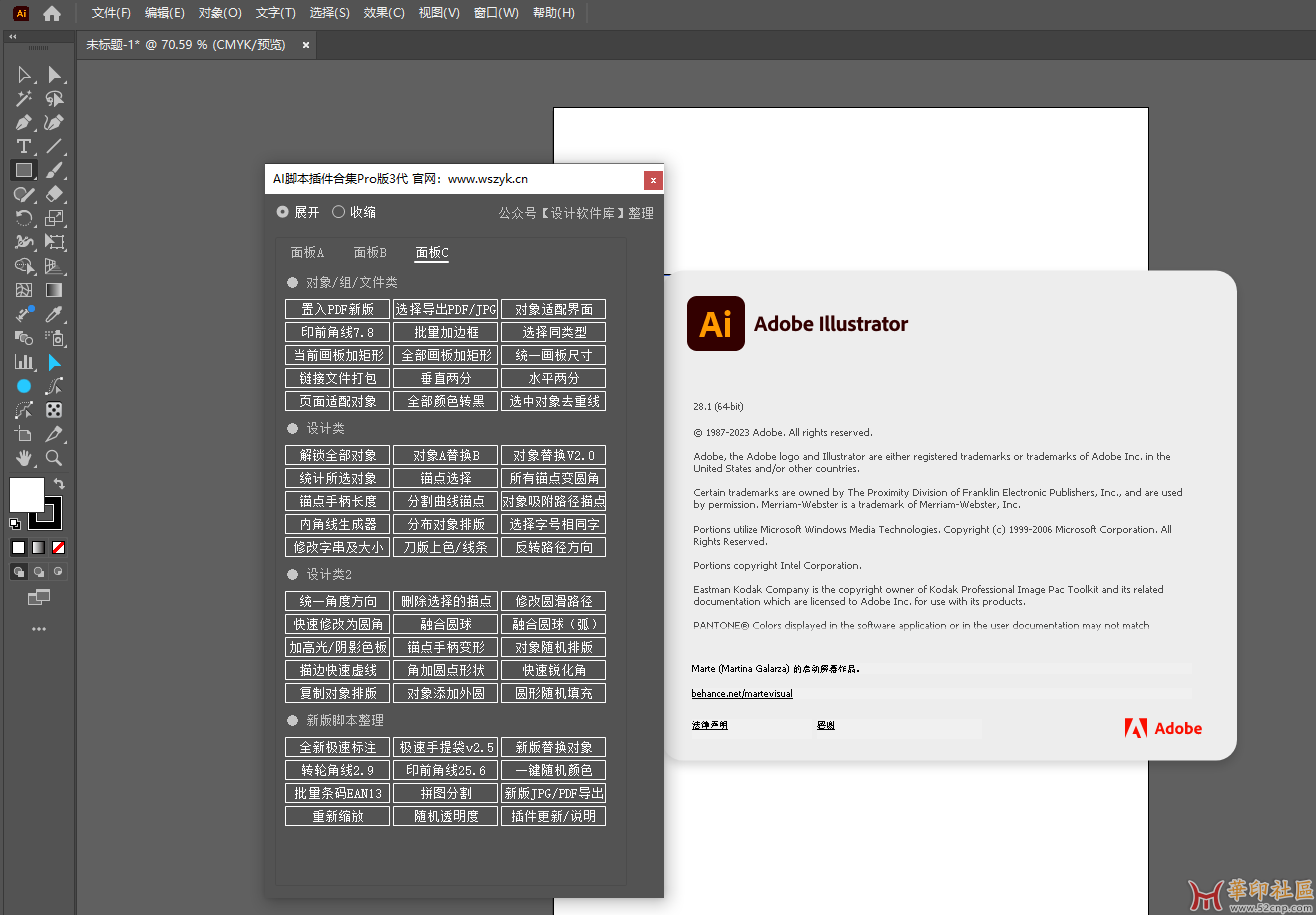1316x915 pixels.
Task: Open Edit Toolbar three-dots button
Action: (x=39, y=629)
